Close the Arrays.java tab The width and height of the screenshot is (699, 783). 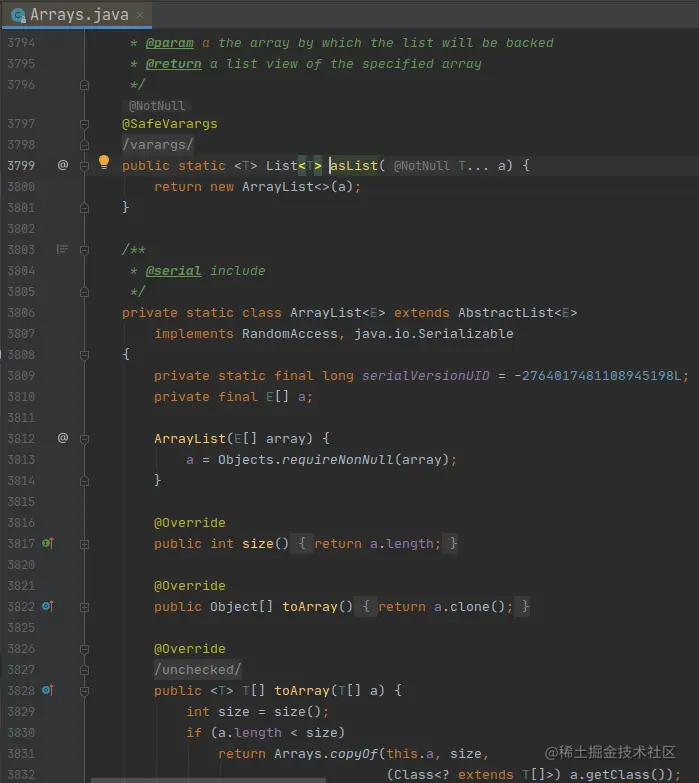pos(140,15)
